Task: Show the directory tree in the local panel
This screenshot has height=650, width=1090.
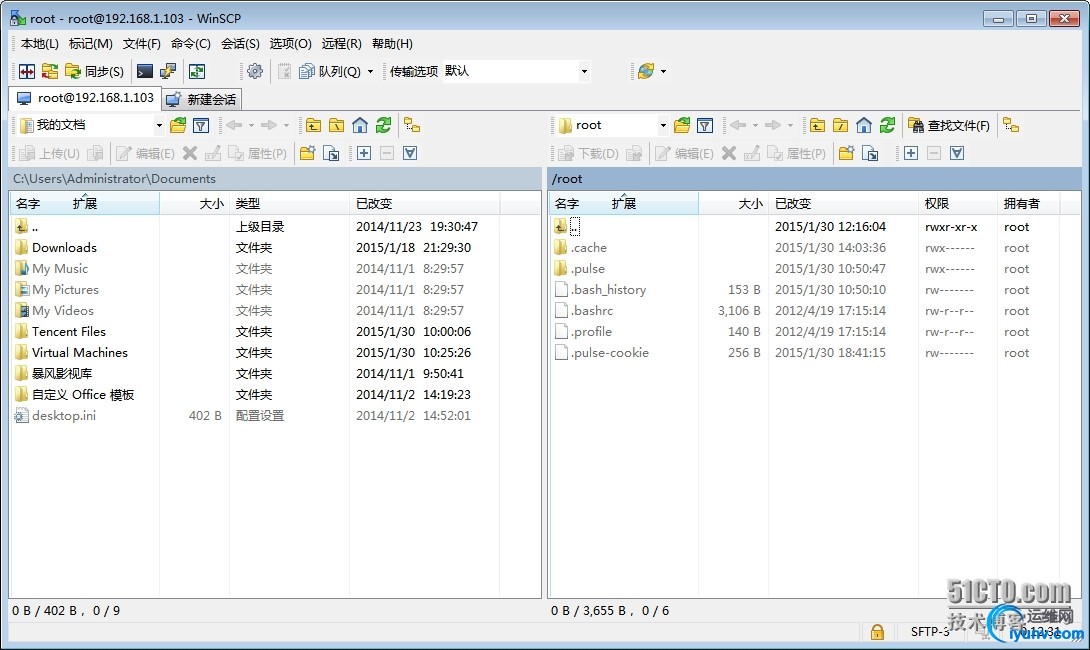Action: coord(412,125)
